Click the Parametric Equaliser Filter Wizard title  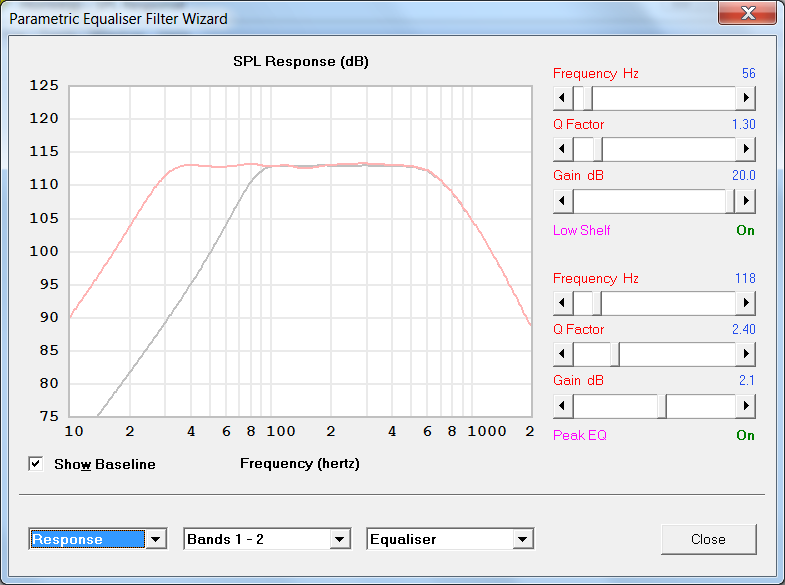pyautogui.click(x=118, y=19)
